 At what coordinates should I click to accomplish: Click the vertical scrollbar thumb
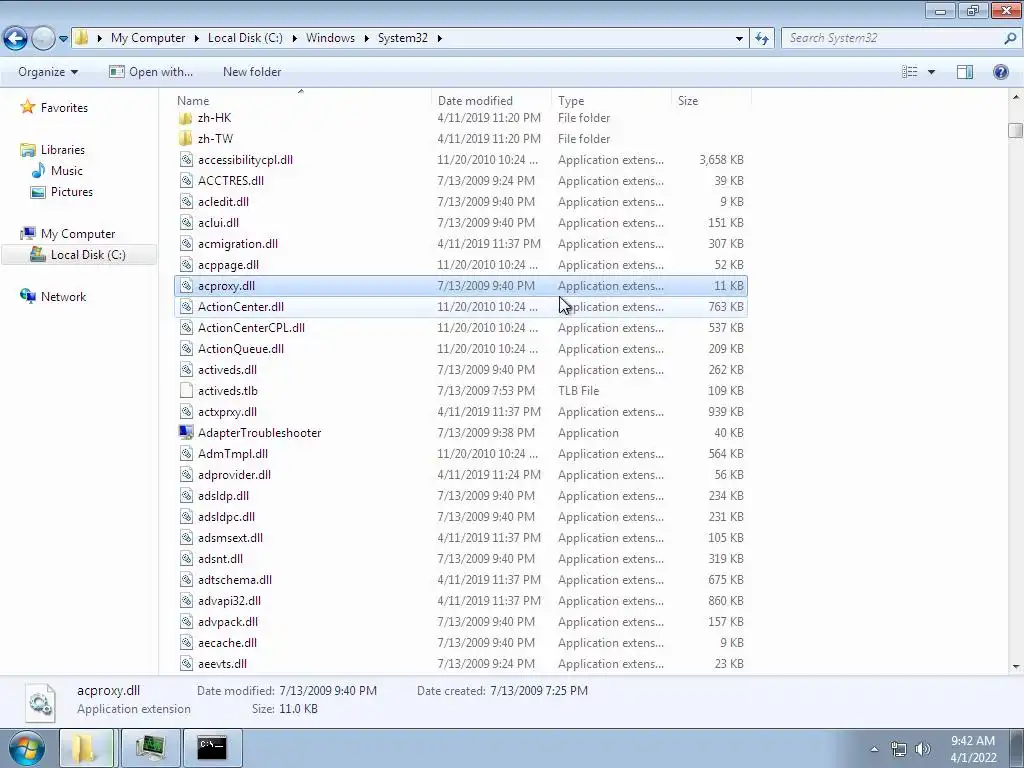tap(1015, 130)
